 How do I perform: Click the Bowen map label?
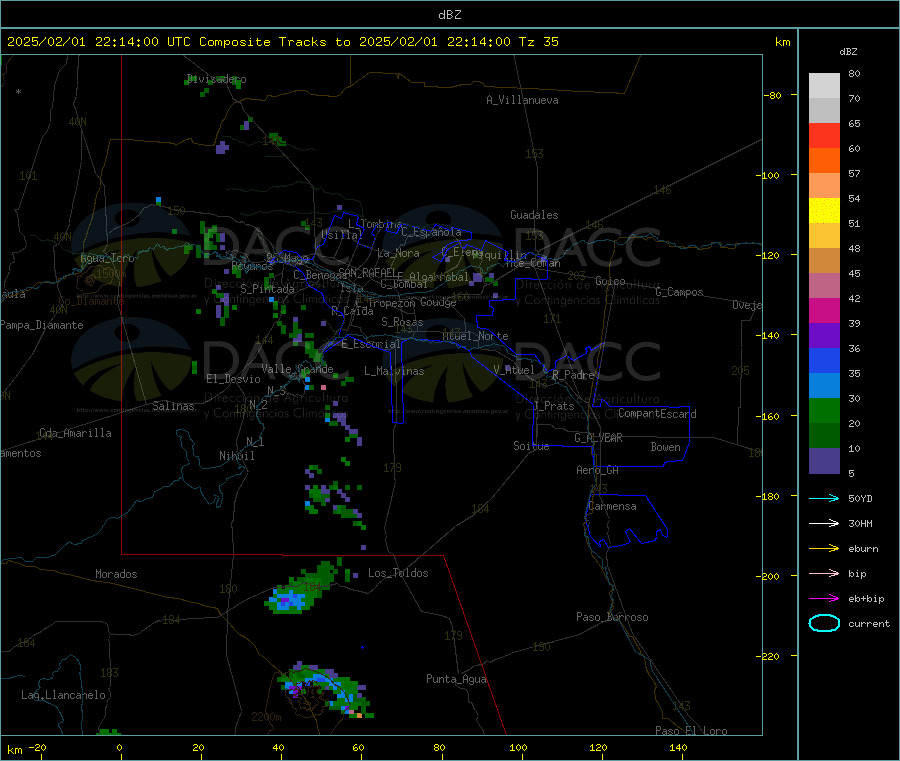point(666,447)
